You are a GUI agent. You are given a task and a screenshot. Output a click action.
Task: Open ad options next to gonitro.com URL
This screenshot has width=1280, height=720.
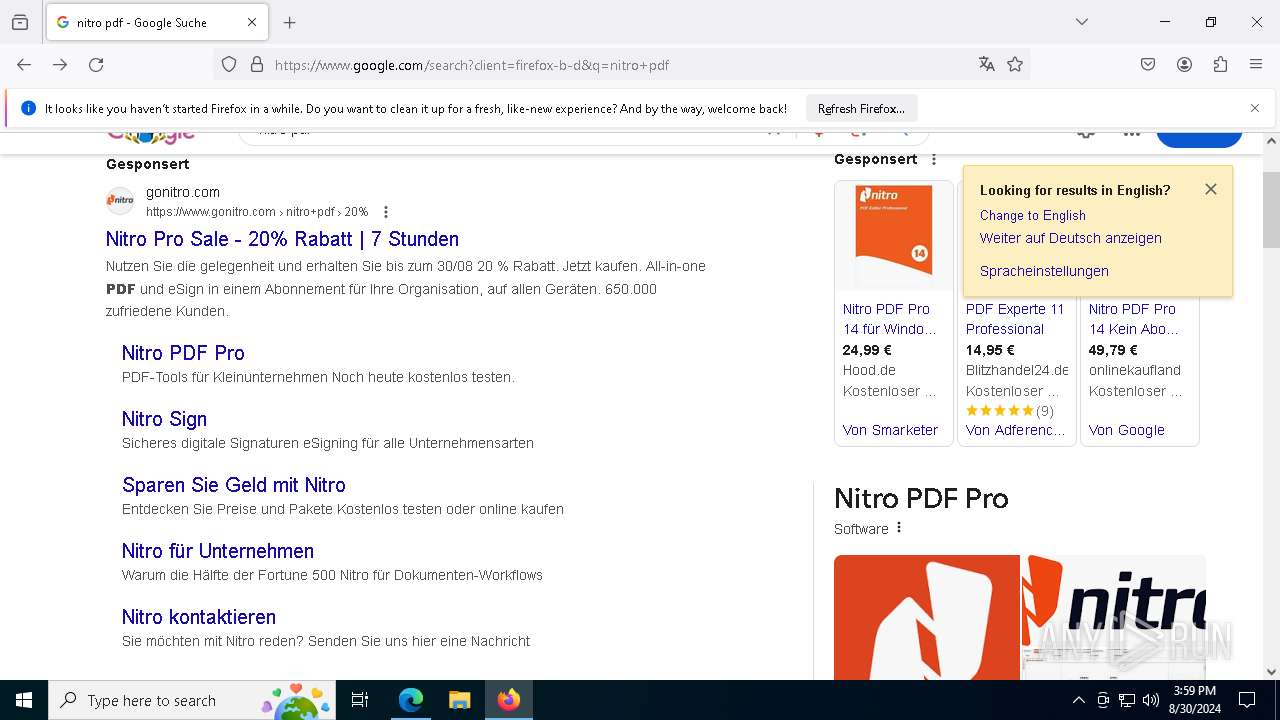[x=386, y=212]
